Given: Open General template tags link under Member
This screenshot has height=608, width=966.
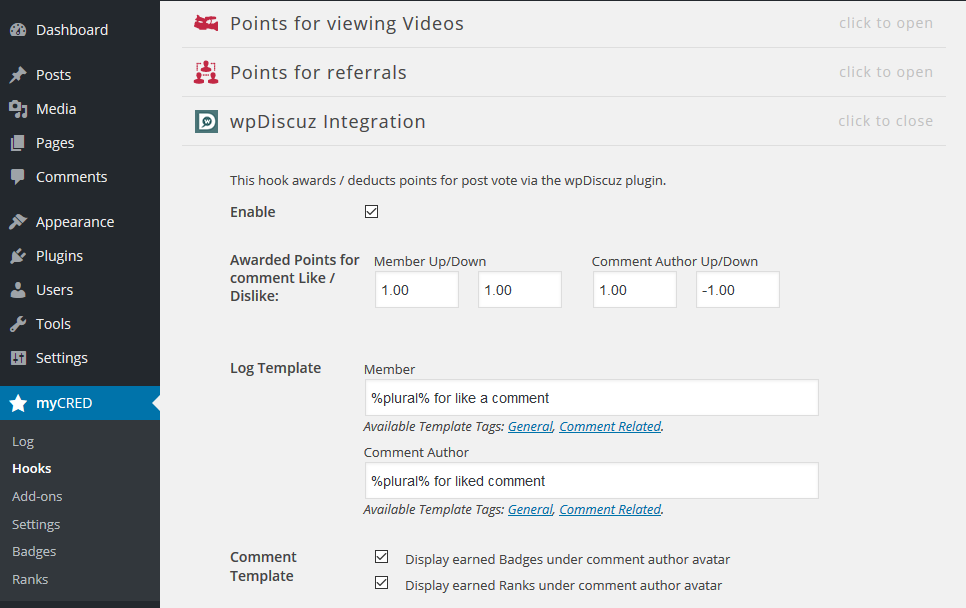Looking at the screenshot, I should click(x=530, y=426).
